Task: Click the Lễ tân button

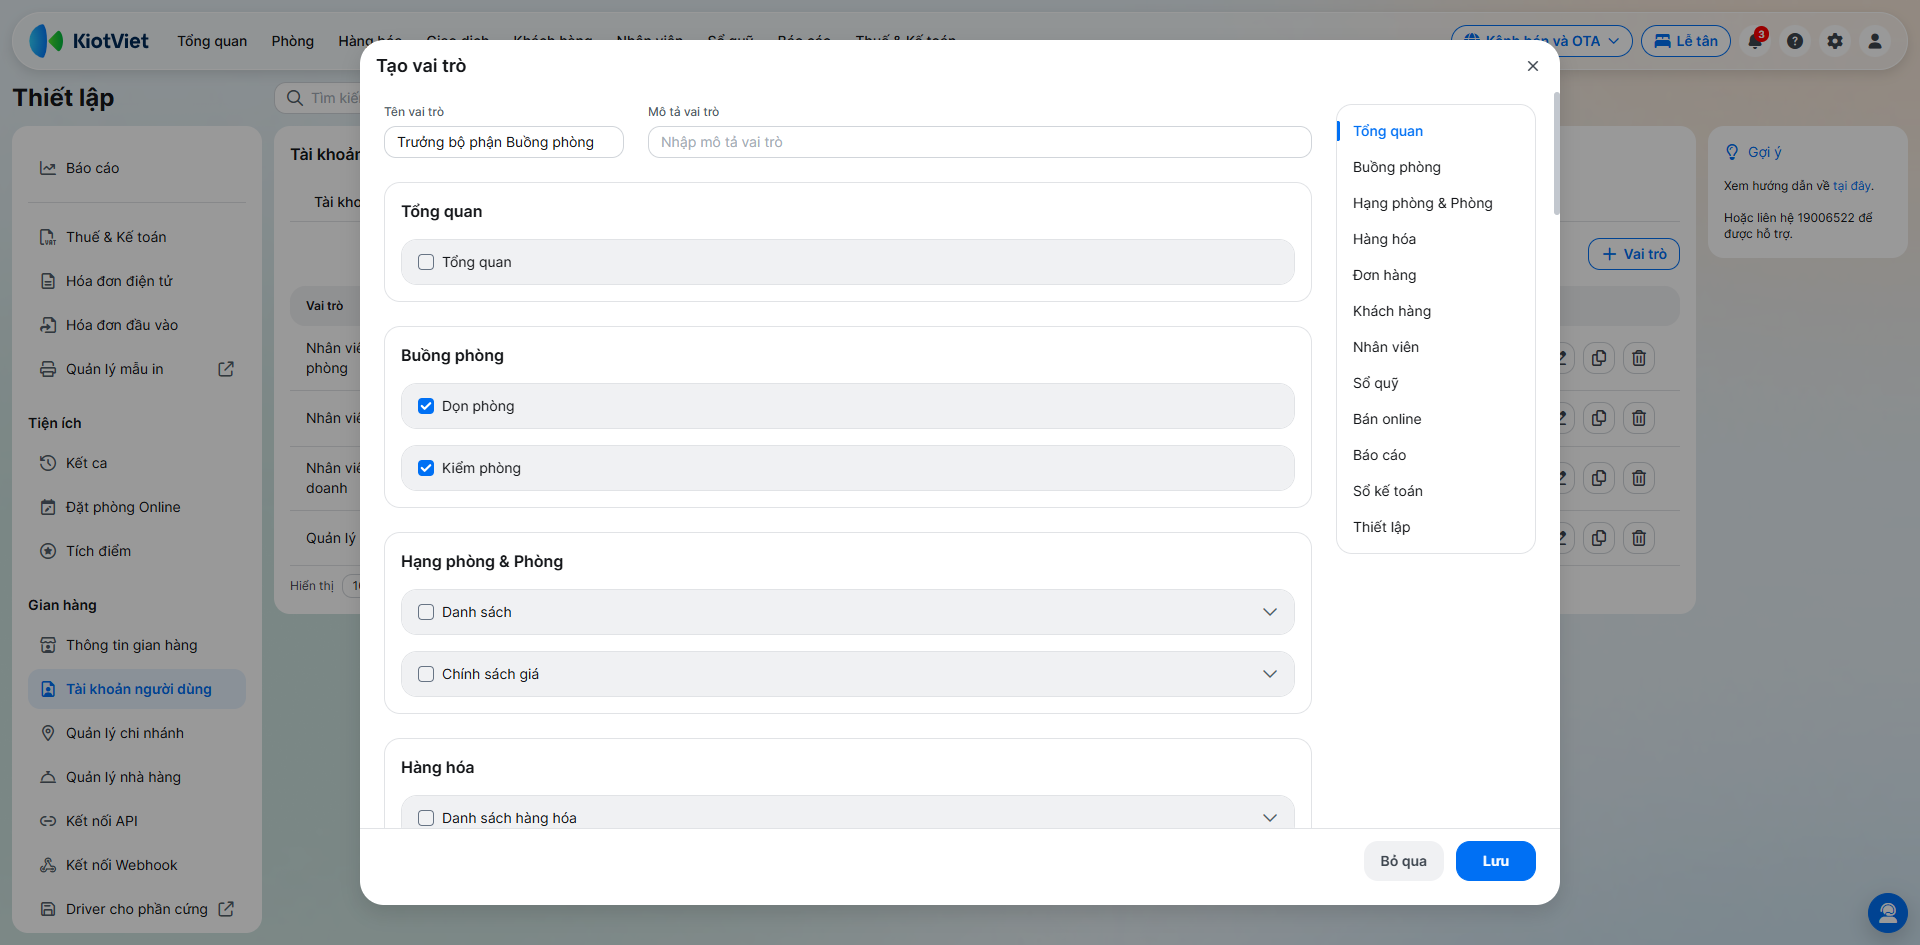Action: point(1686,41)
